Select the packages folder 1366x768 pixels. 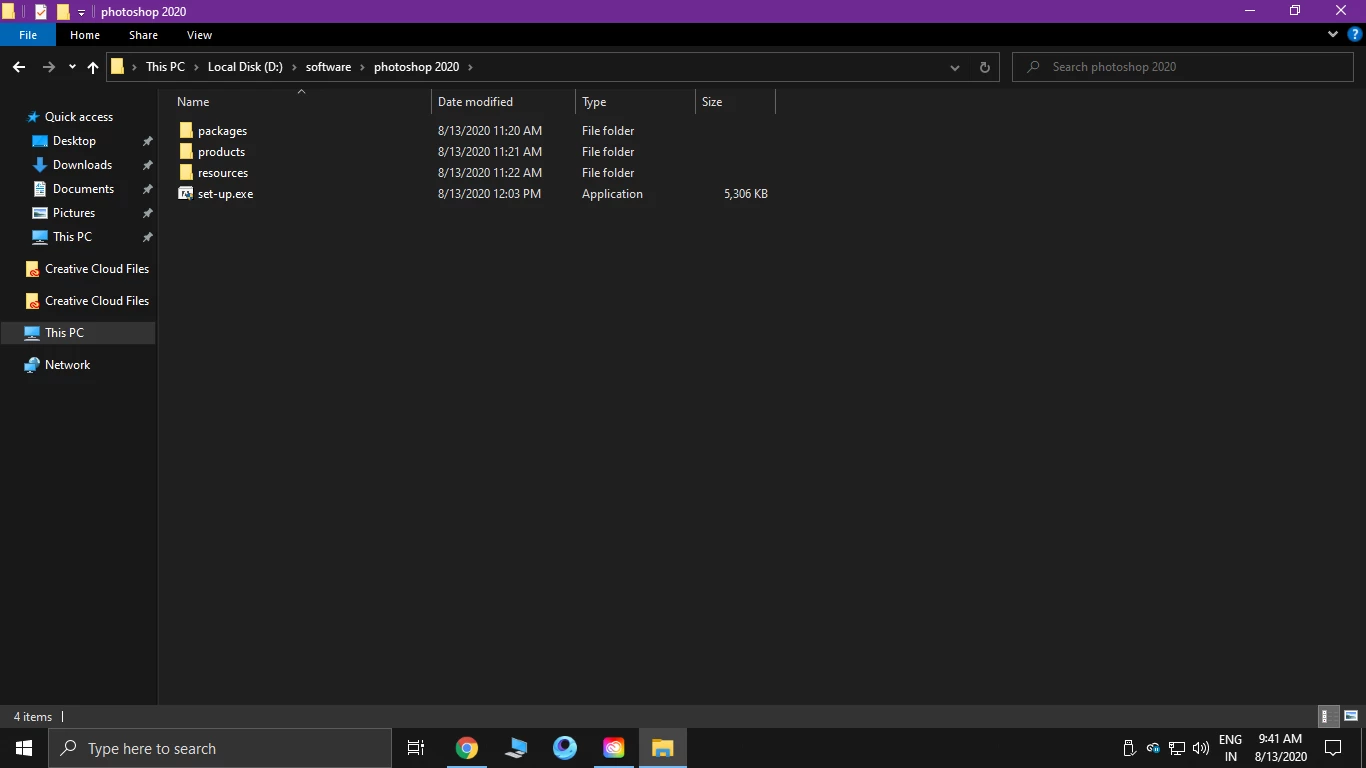213,131
